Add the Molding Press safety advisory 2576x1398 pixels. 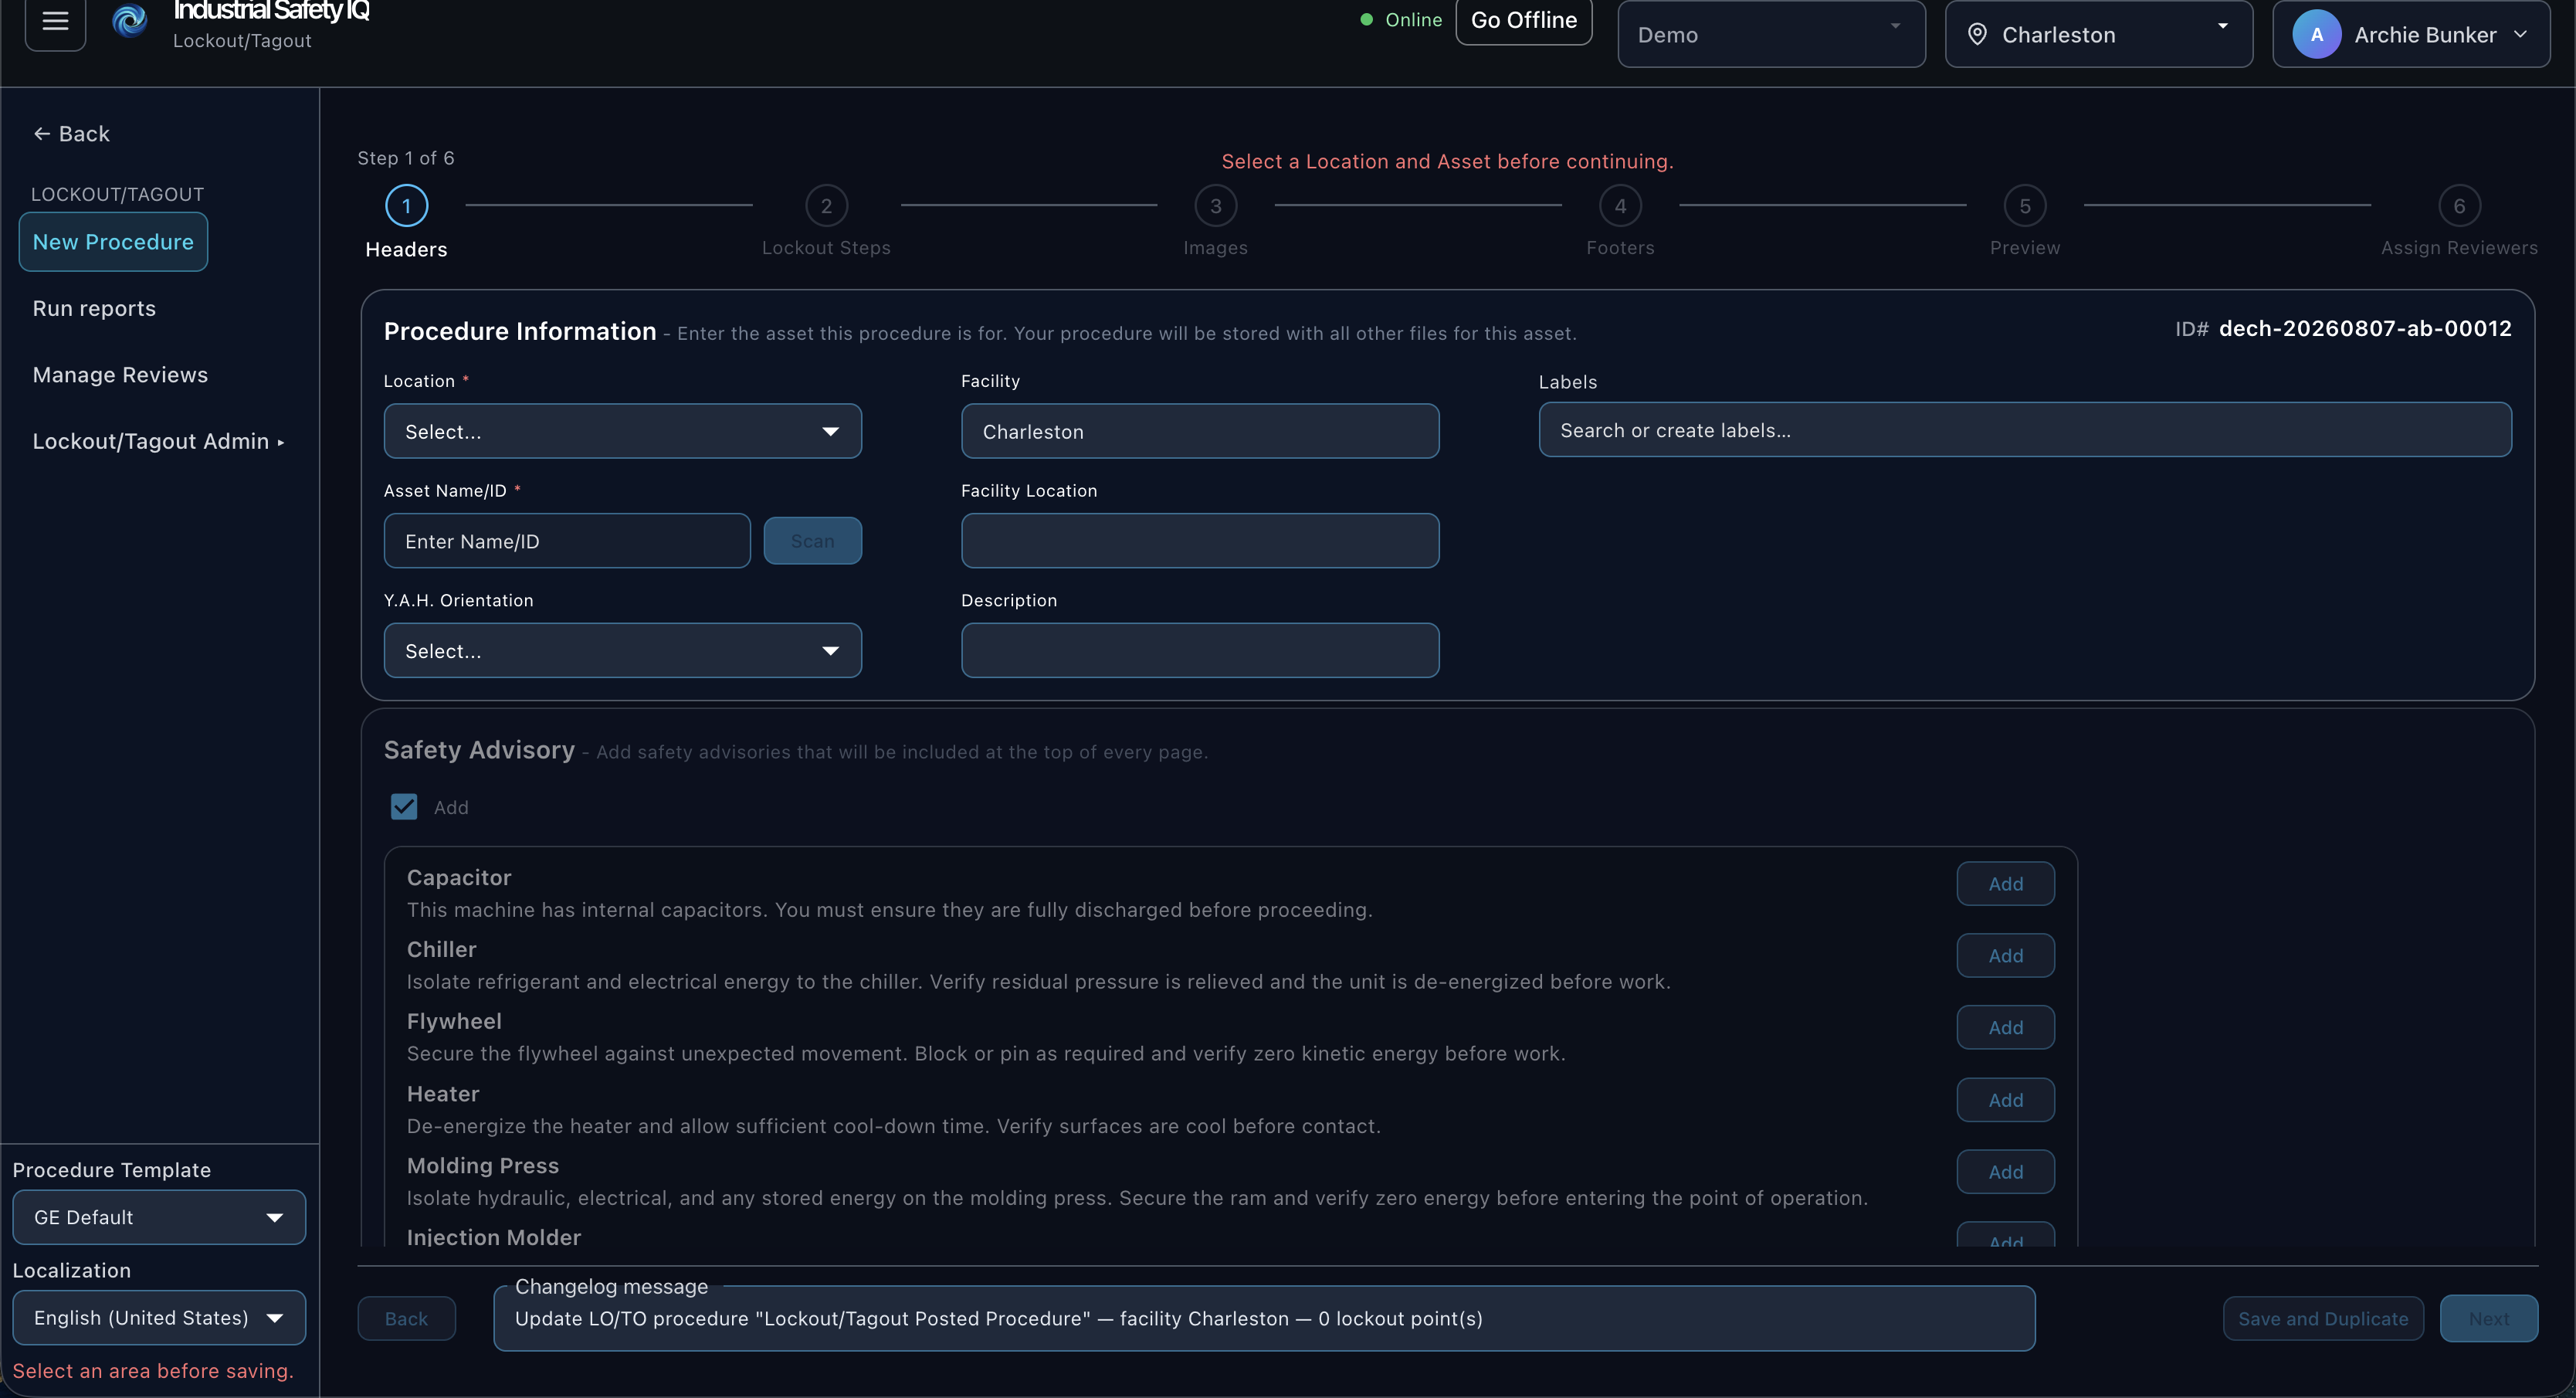pos(2005,1172)
